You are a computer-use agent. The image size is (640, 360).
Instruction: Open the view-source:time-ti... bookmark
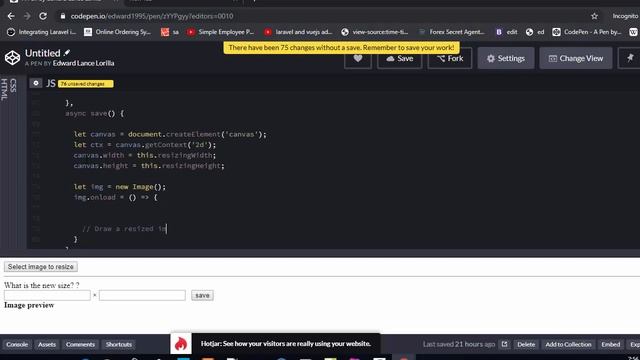coord(375,32)
